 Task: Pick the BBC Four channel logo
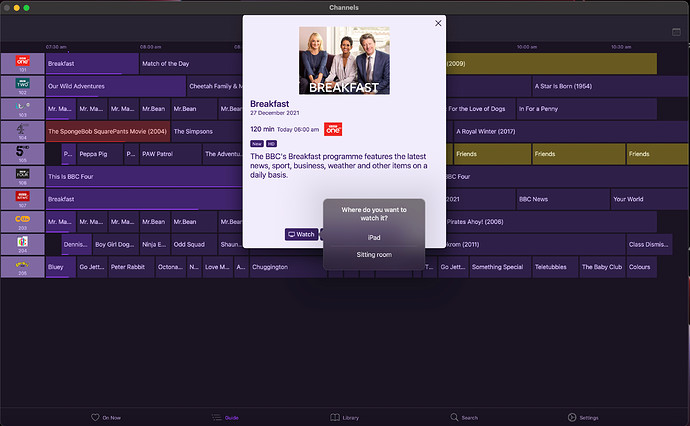click(21, 176)
